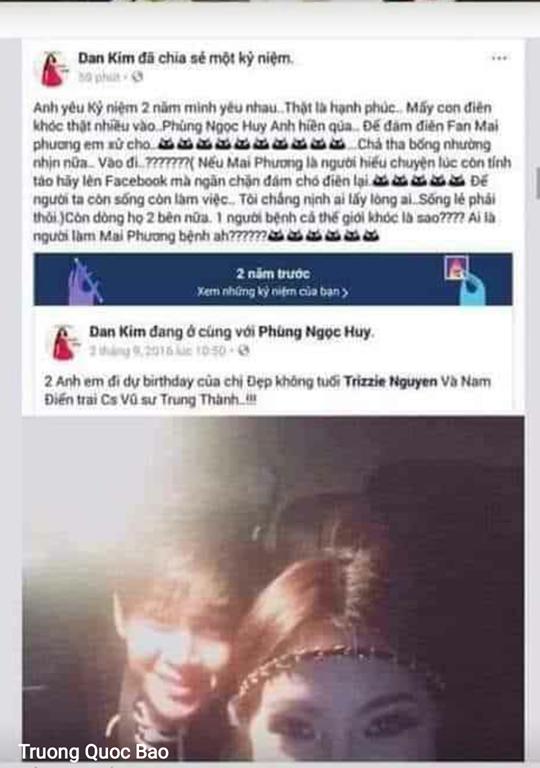Open Xem những kỷ niệm của bạn link
The width and height of the screenshot is (540, 768).
tap(269, 291)
